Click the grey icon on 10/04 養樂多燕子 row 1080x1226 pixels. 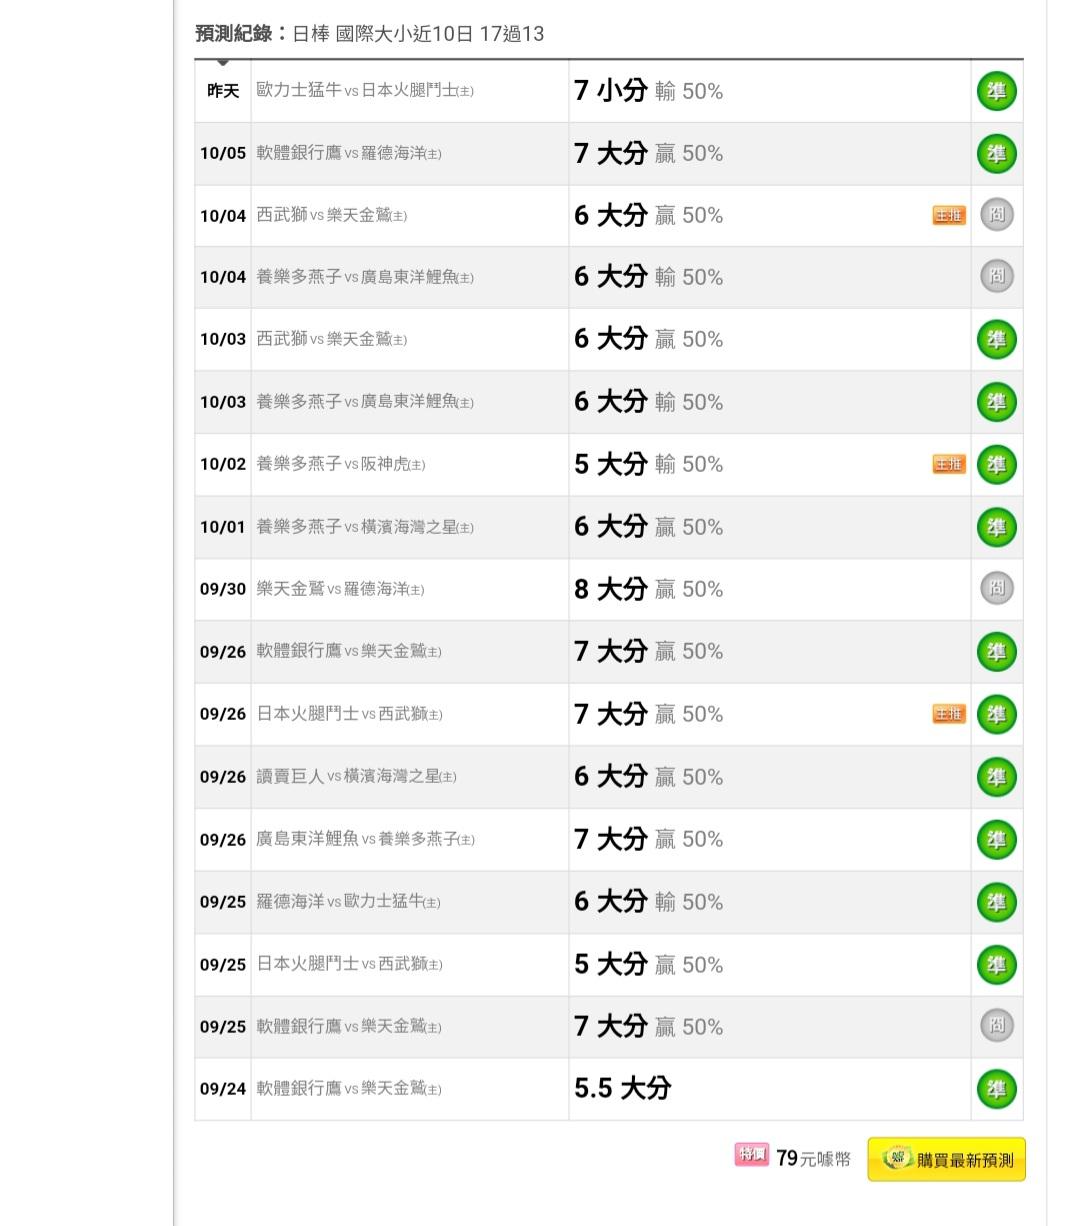[x=996, y=277]
